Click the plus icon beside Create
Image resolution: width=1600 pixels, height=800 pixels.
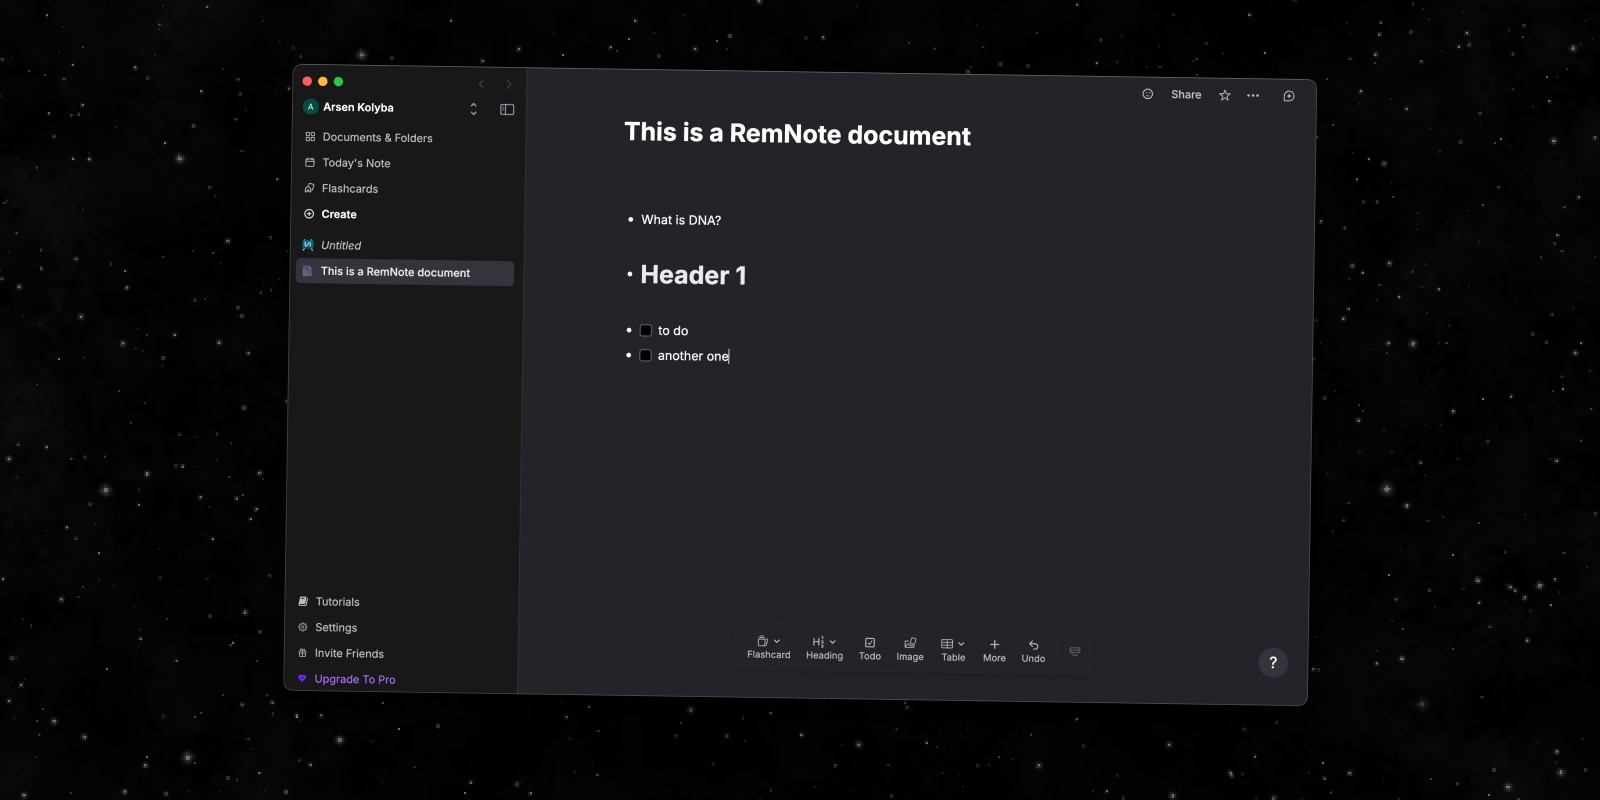click(309, 214)
